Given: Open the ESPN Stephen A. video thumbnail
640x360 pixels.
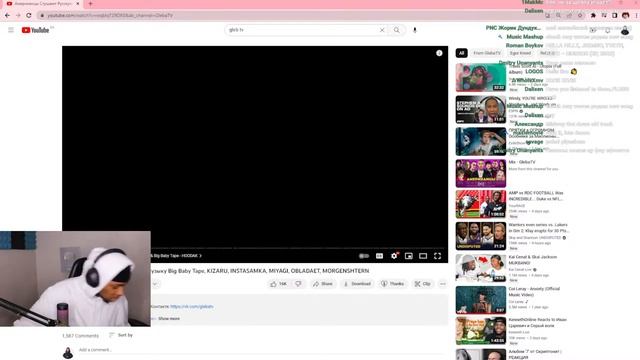Looking at the screenshot, I should (481, 109).
